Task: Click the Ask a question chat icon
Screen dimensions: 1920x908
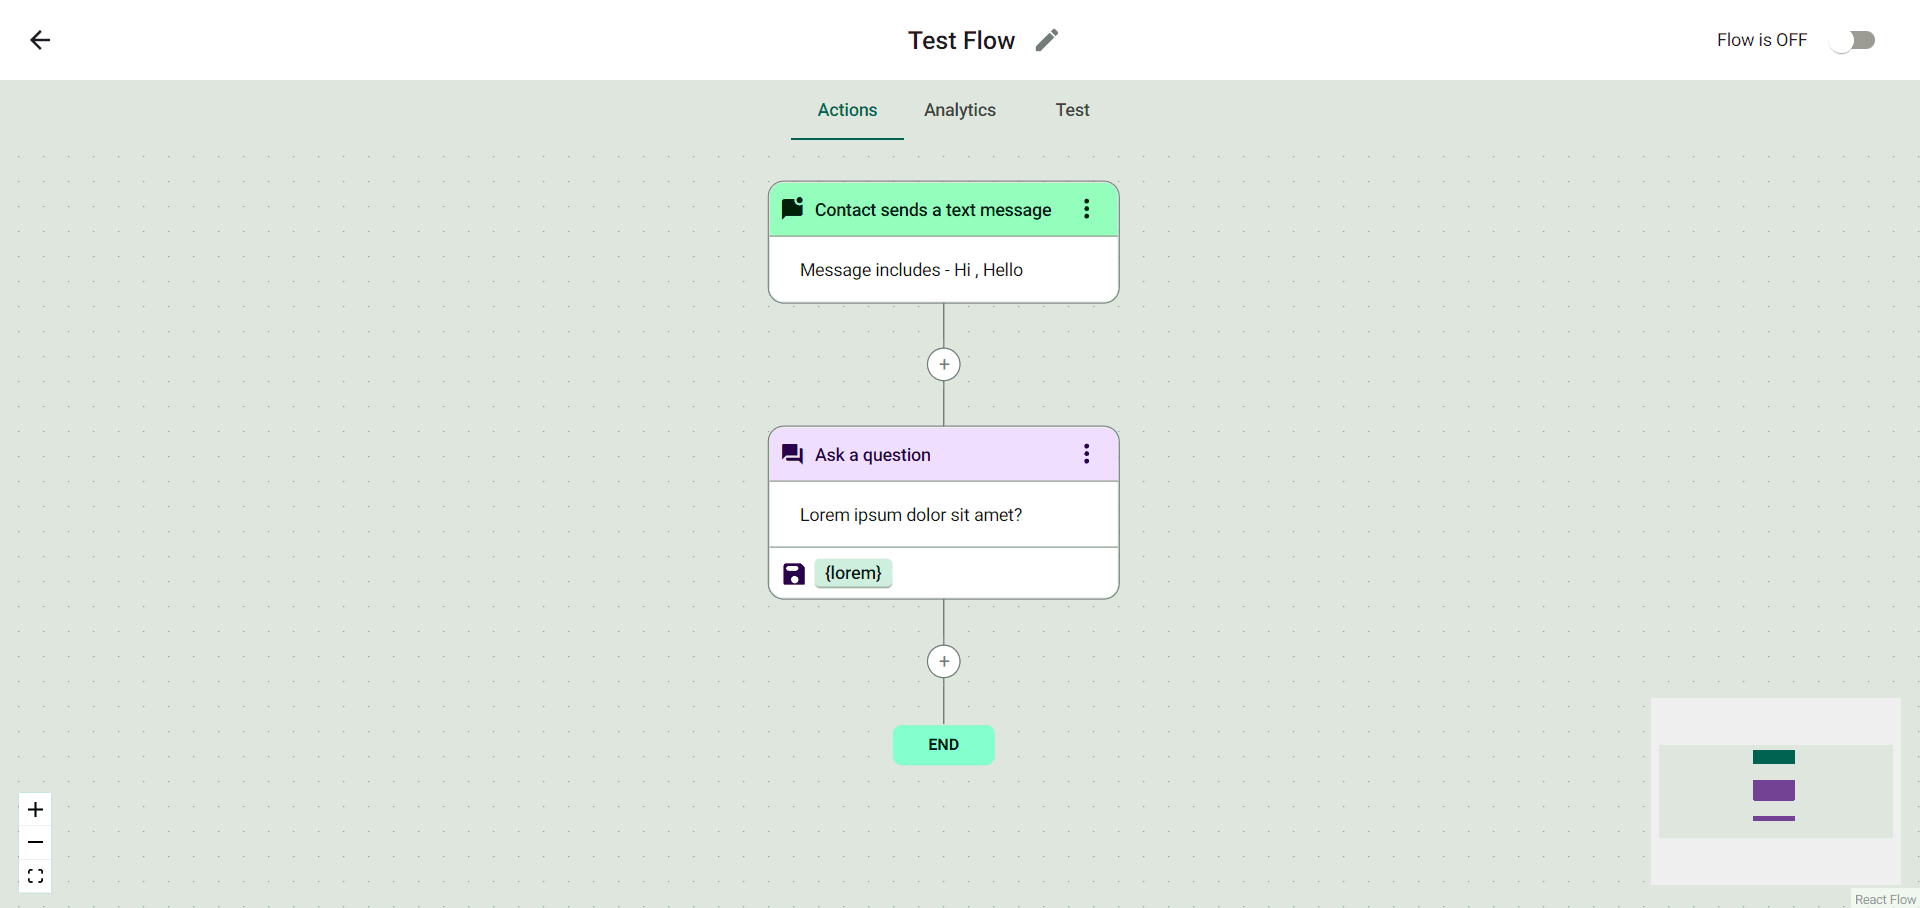Action: pos(792,454)
